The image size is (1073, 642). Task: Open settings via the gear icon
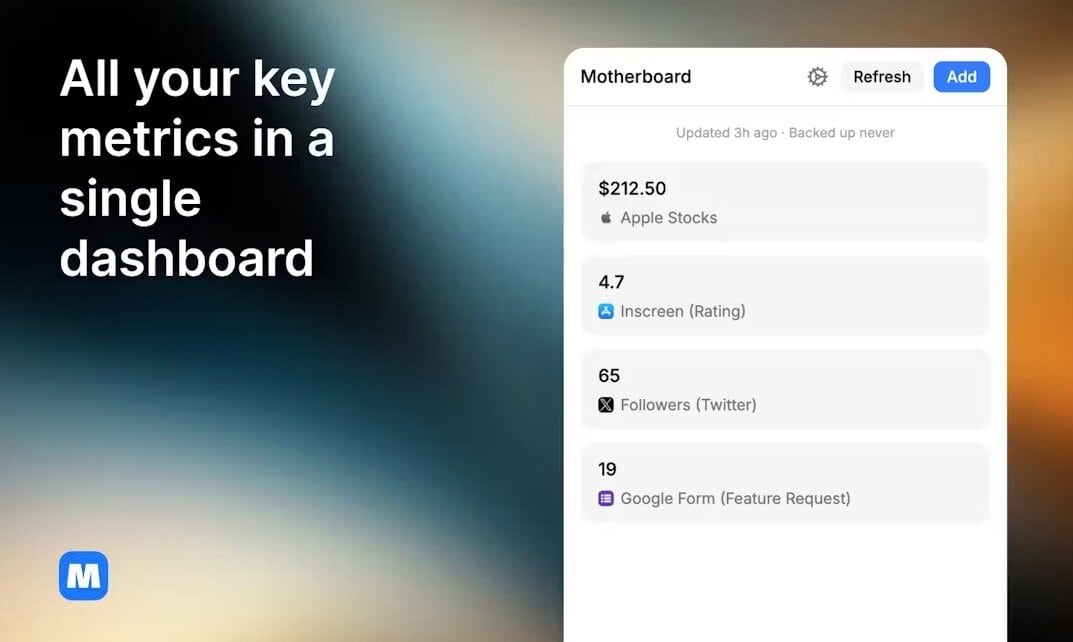[x=817, y=77]
